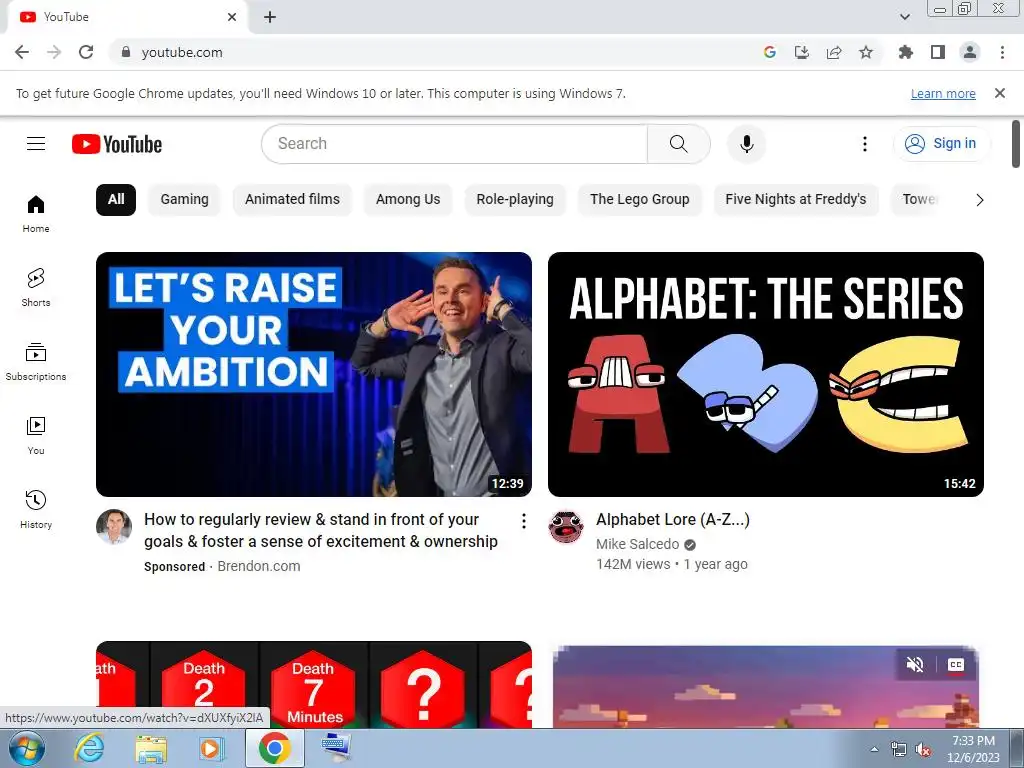Start voice search with microphone icon
The image size is (1024, 768).
click(x=746, y=144)
